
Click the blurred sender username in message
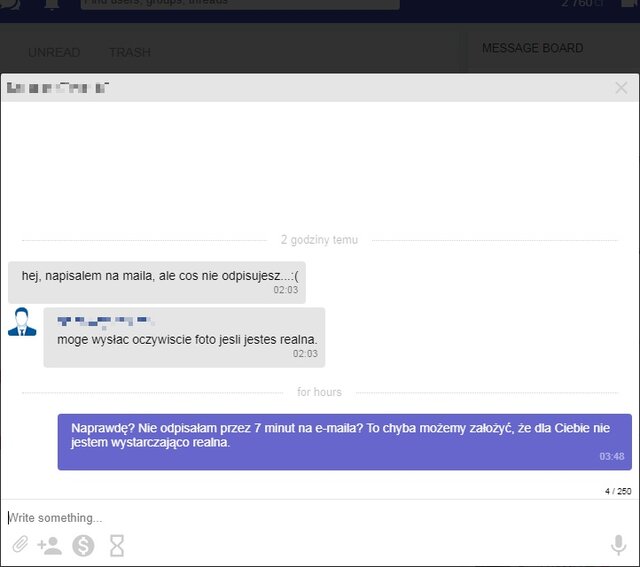105,321
